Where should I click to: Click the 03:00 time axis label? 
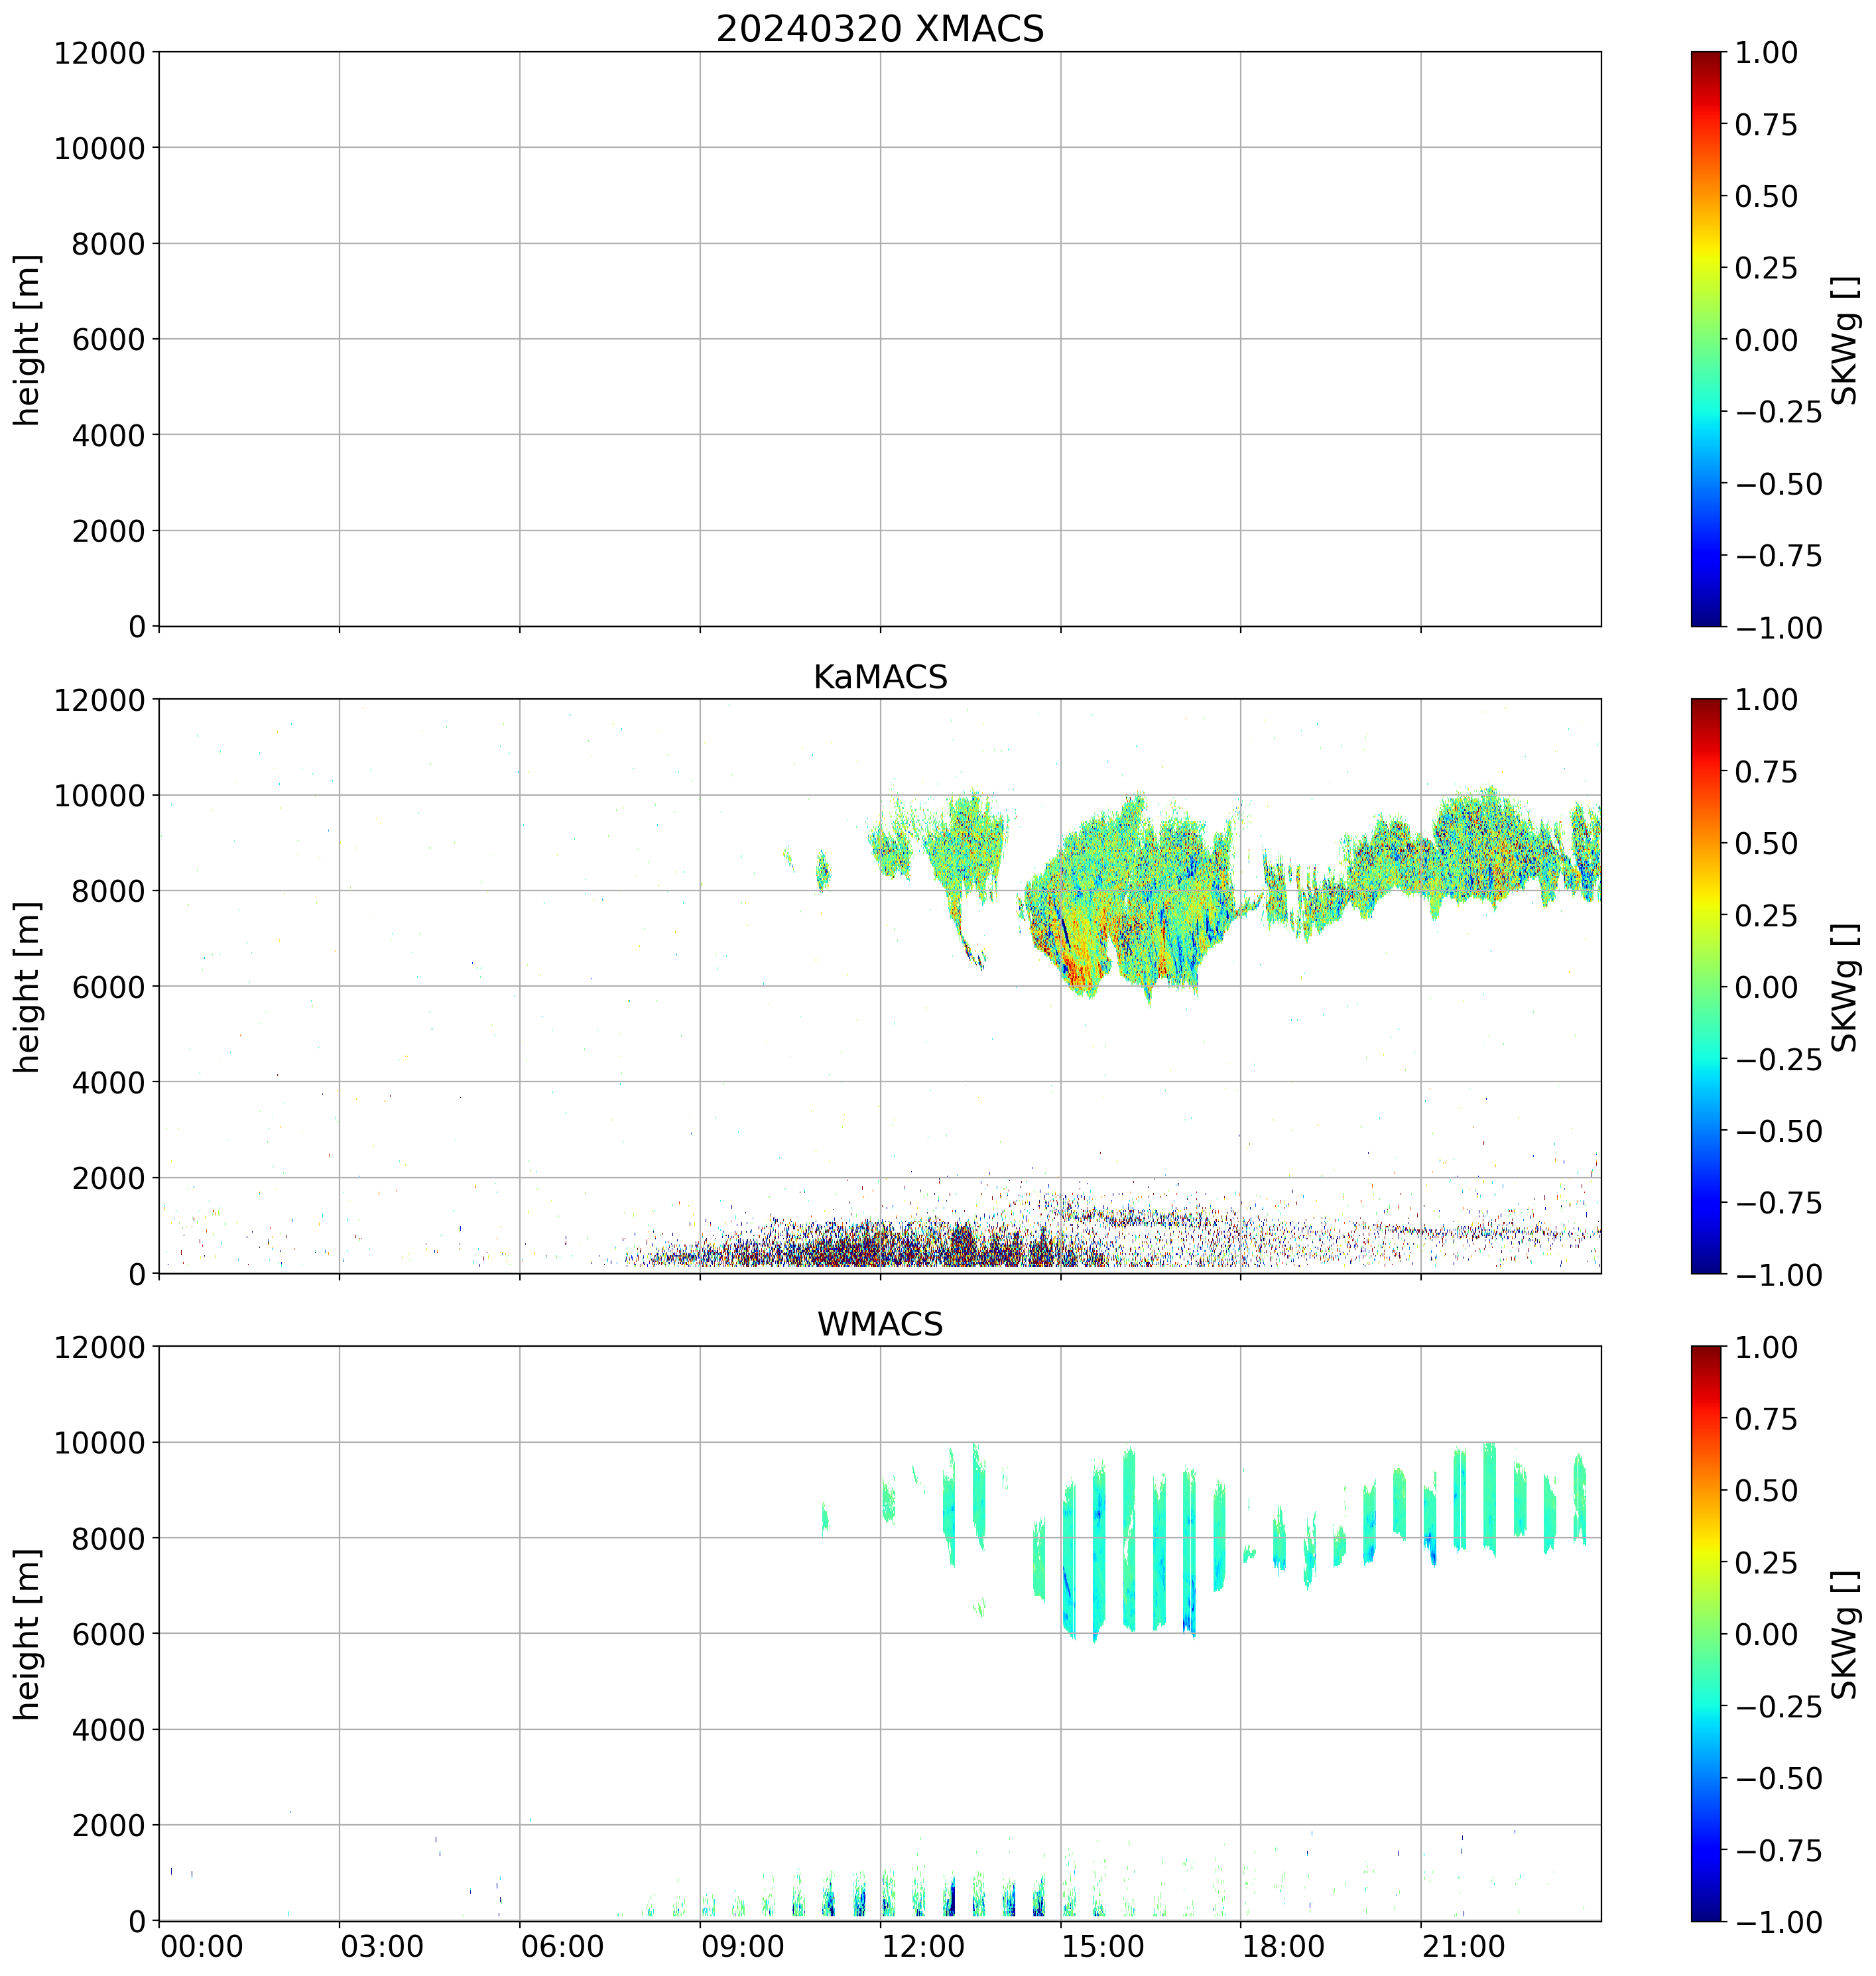tap(381, 1947)
